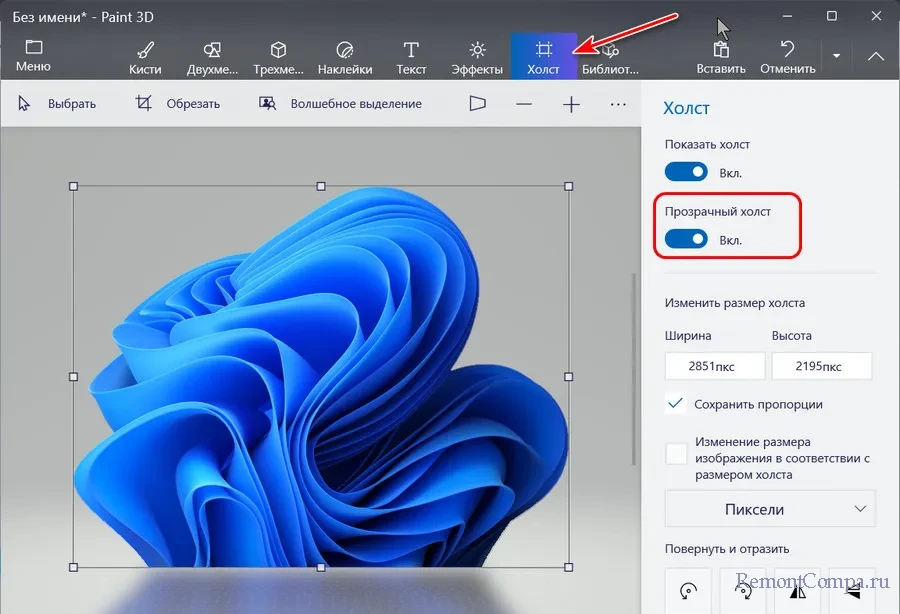Zoom out with the minus icon
Screen dimensions: 900x614
point(524,103)
